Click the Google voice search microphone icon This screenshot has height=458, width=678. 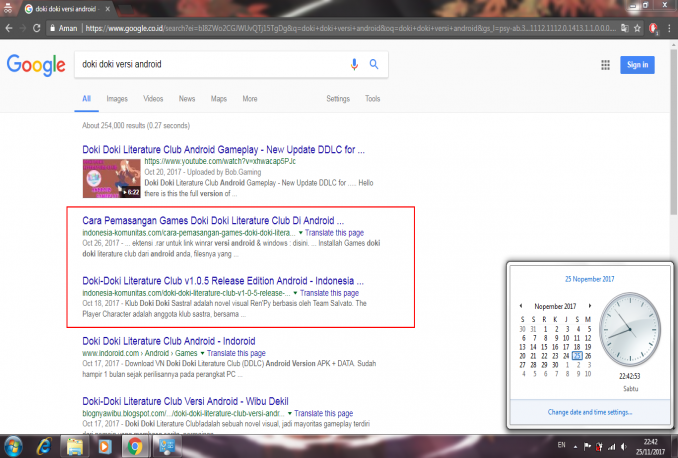point(354,65)
